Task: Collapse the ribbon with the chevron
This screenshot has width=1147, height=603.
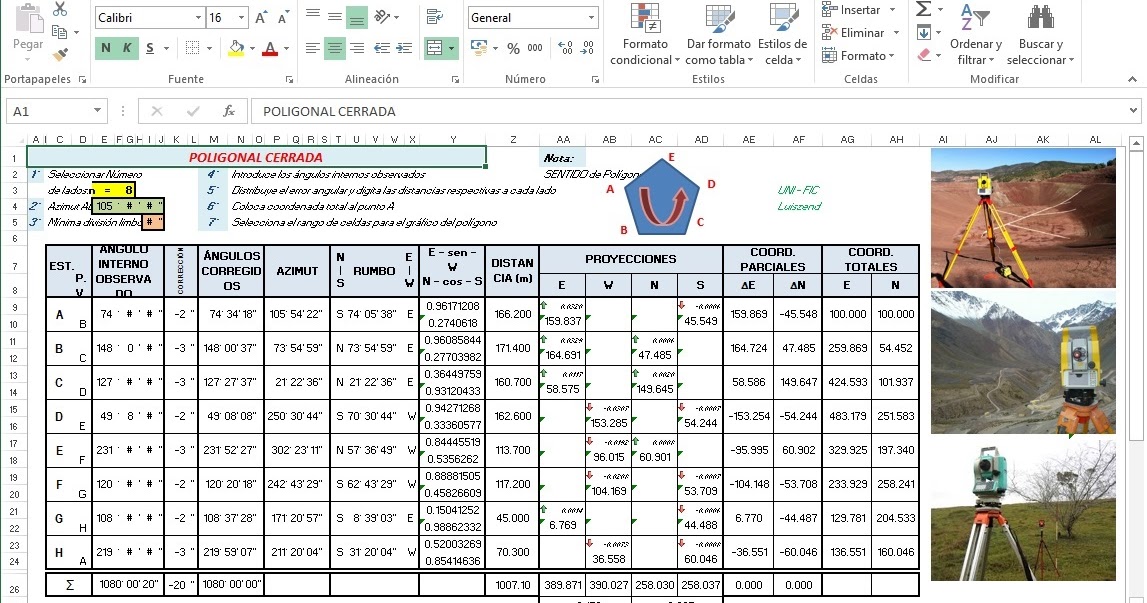Action: [1132, 79]
